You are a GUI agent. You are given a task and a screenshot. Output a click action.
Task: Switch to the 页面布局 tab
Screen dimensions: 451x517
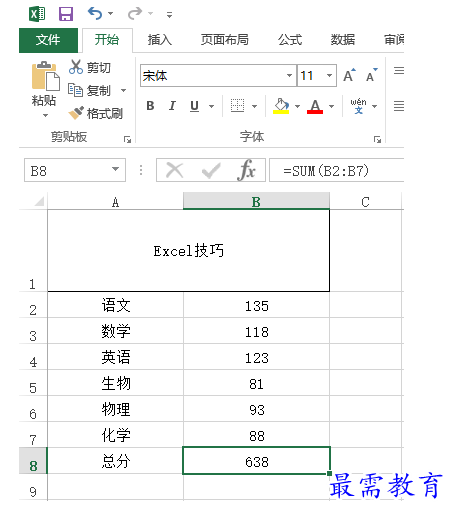[x=225, y=40]
